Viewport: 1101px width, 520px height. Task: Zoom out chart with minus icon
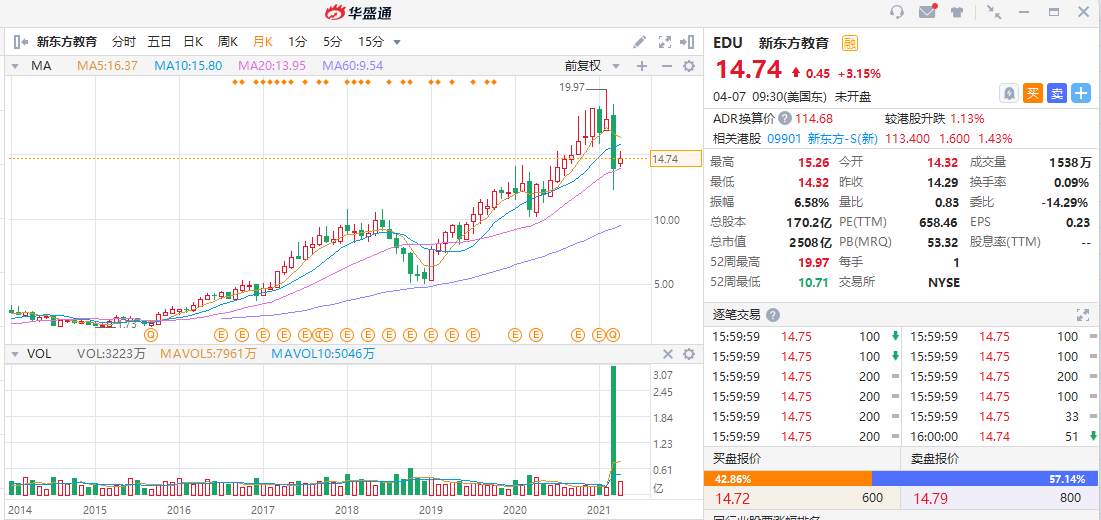[666, 66]
